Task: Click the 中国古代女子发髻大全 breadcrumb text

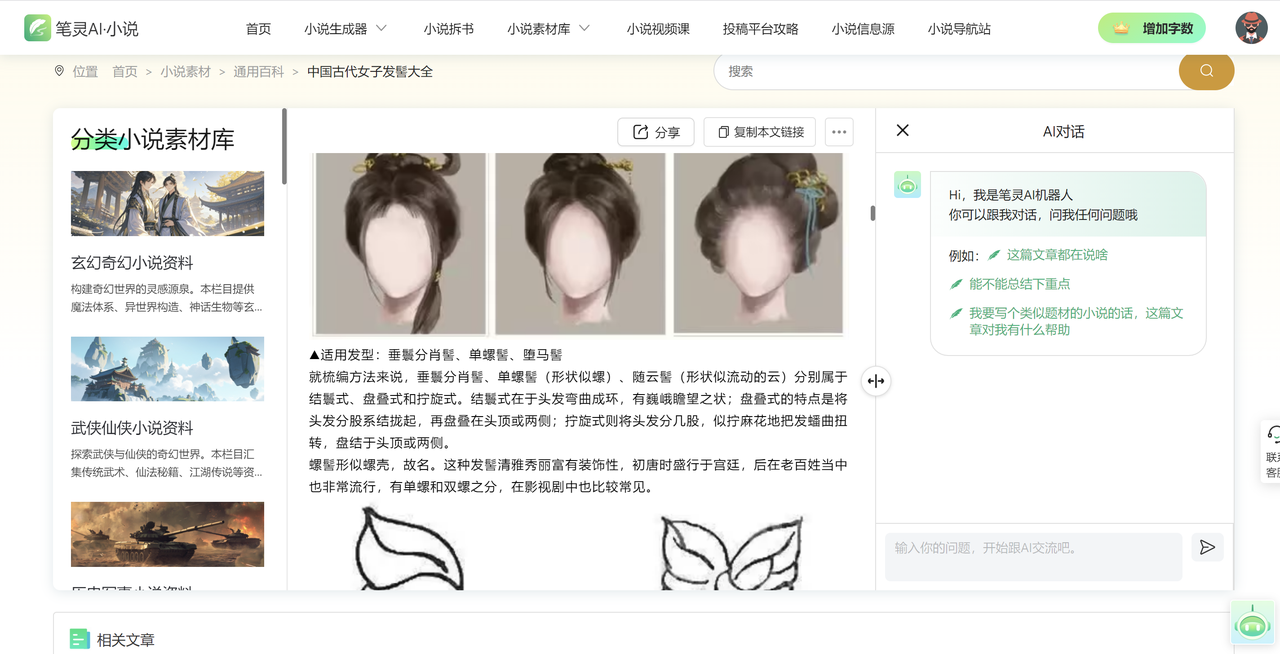Action: coord(370,72)
